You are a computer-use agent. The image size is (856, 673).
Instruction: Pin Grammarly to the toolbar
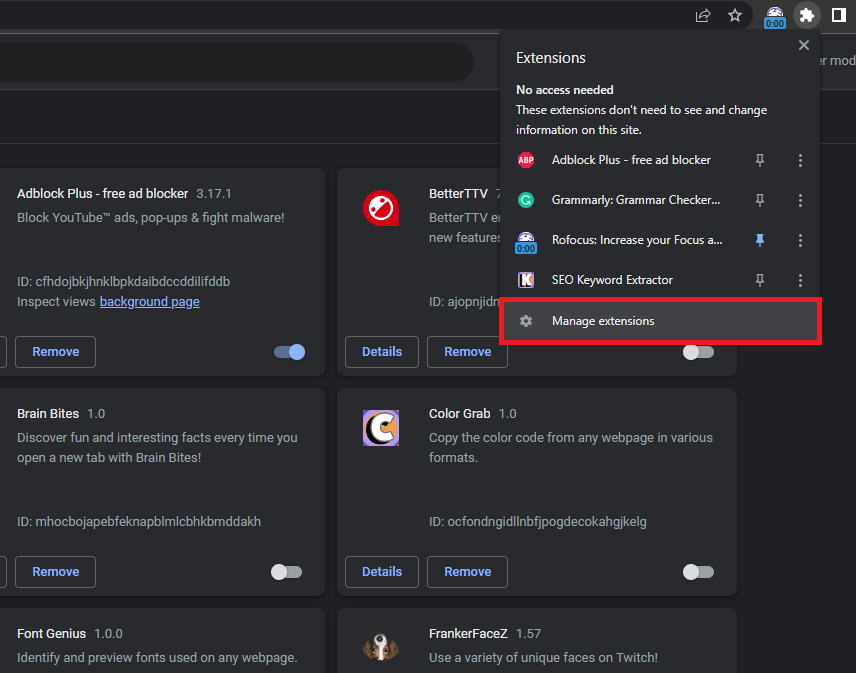(759, 200)
